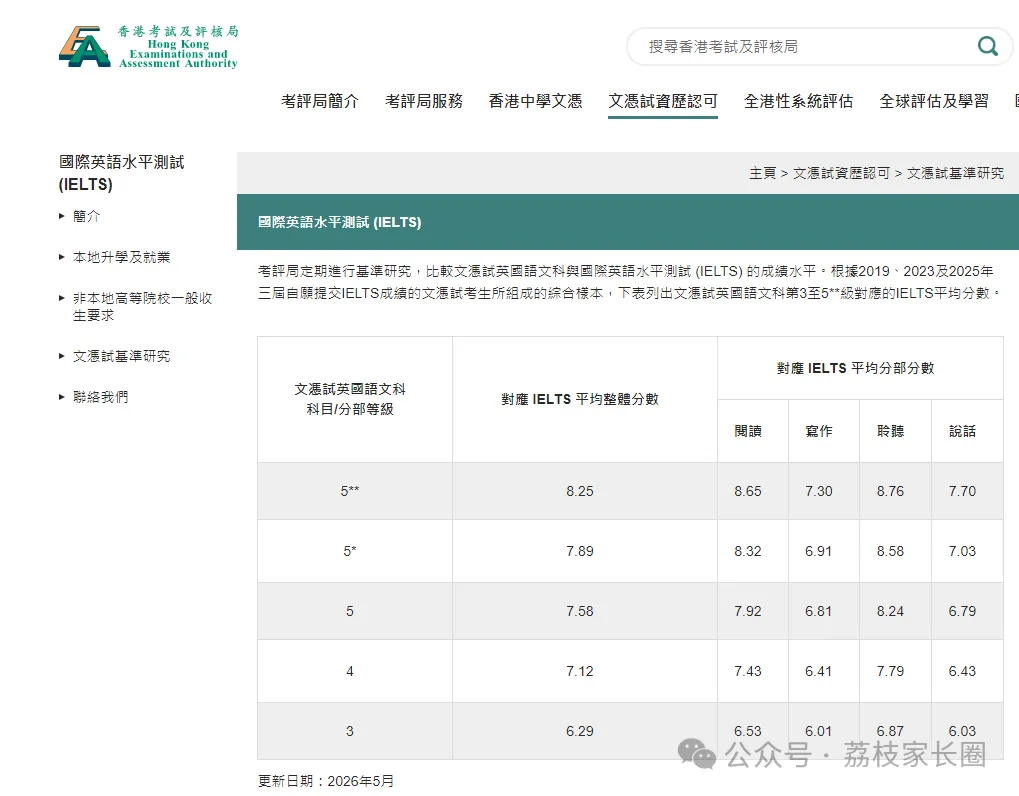The height and width of the screenshot is (796, 1019).
Task: Select speaking score 7.70
Action: (x=962, y=491)
